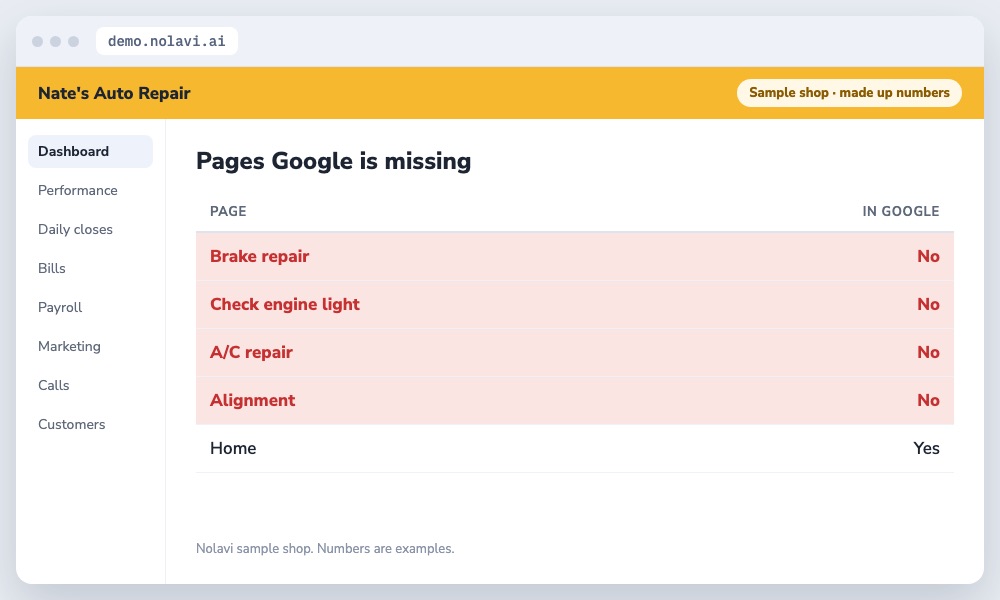This screenshot has height=600, width=1000.
Task: Click the Nolavi sample shop footer note
Action: pyautogui.click(x=325, y=548)
